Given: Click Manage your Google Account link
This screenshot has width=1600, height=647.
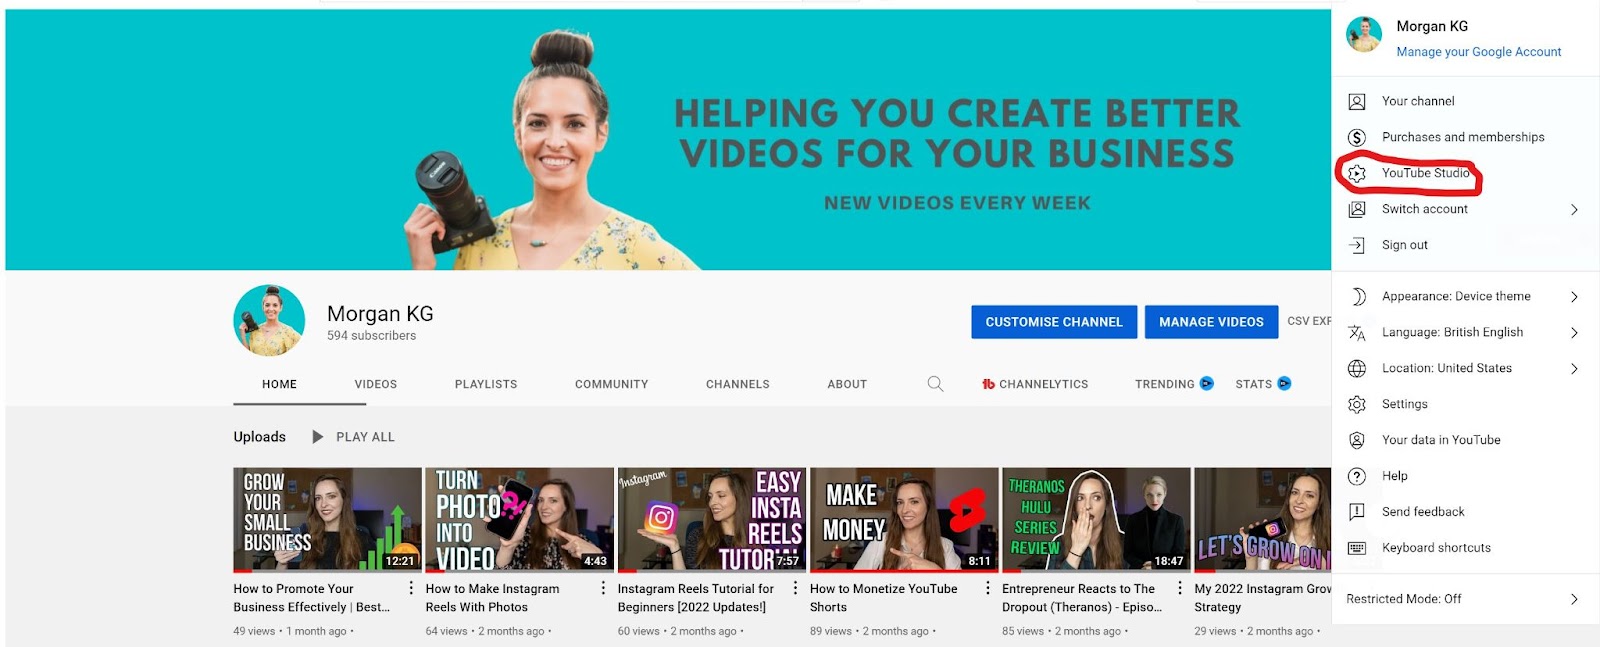Looking at the screenshot, I should pos(1479,52).
